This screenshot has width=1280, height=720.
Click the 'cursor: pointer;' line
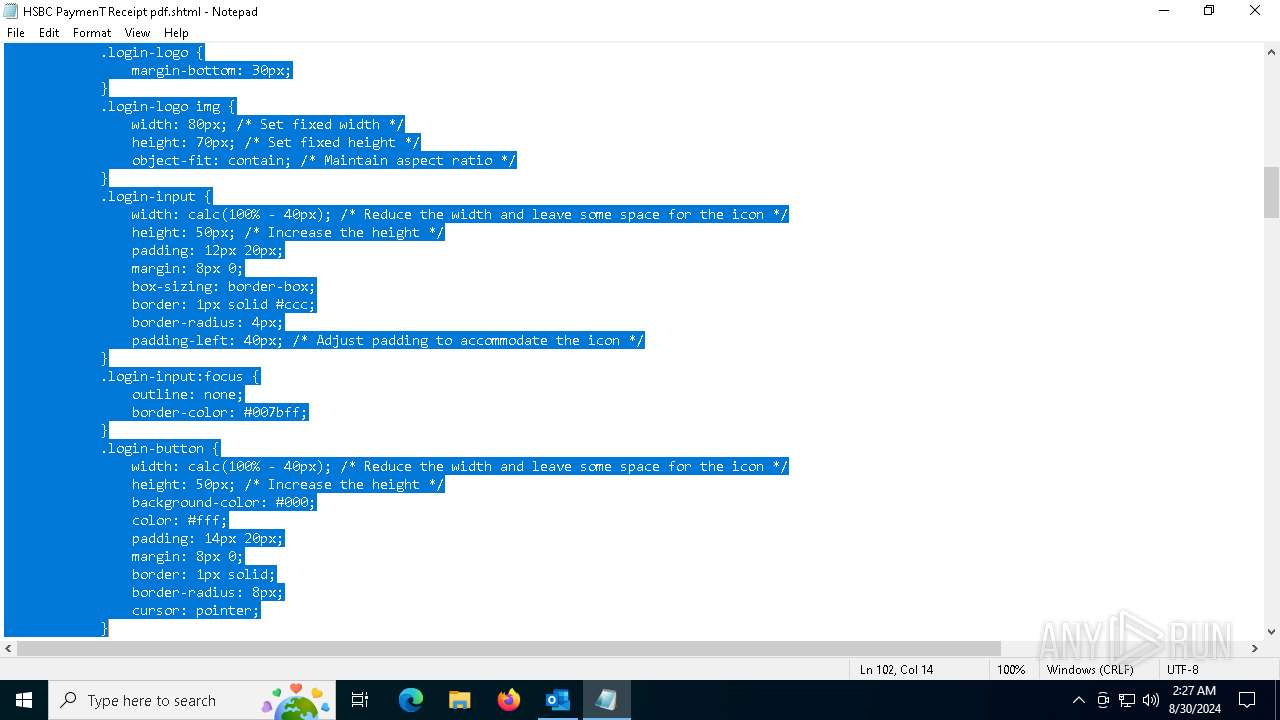[196, 610]
